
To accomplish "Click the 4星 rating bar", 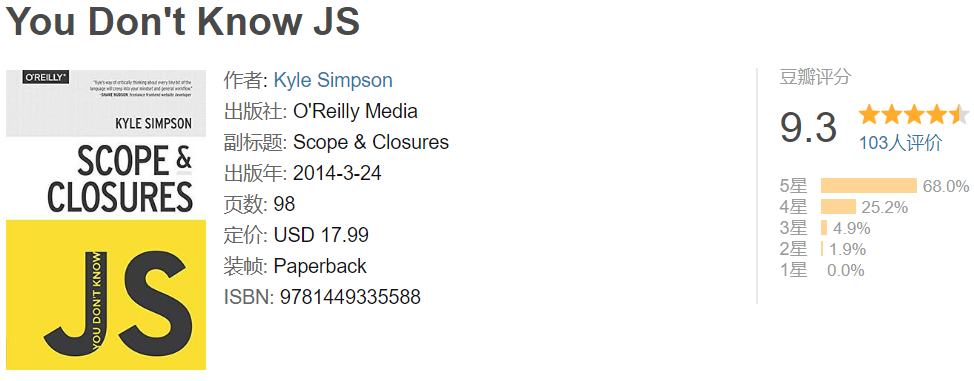I will tap(838, 207).
